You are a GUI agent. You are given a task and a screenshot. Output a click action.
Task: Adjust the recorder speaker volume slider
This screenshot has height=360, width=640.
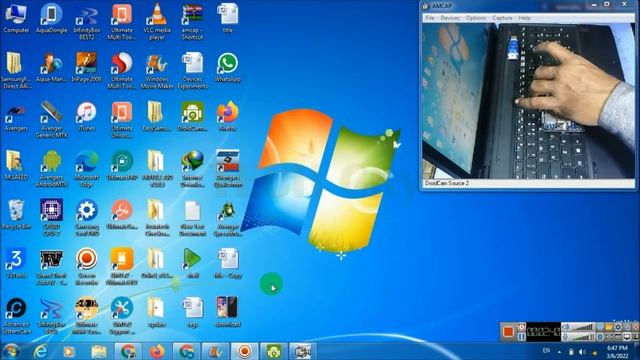pyautogui.click(x=582, y=327)
